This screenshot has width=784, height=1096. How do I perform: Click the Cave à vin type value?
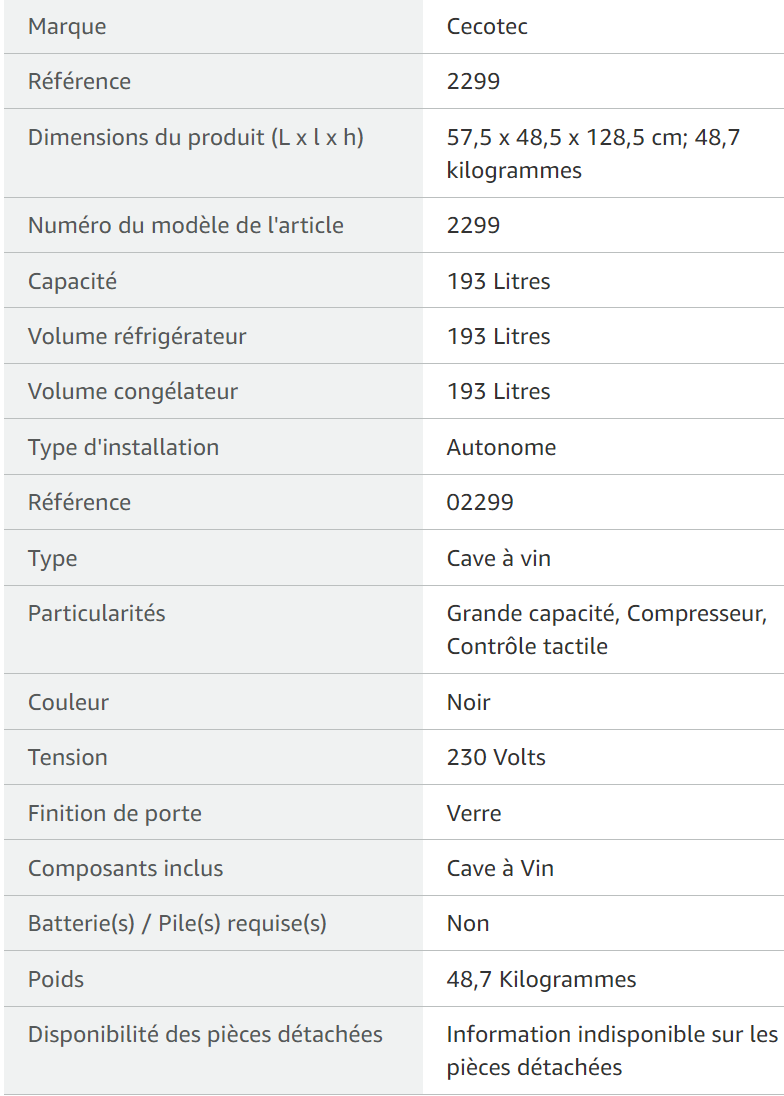tap(499, 558)
